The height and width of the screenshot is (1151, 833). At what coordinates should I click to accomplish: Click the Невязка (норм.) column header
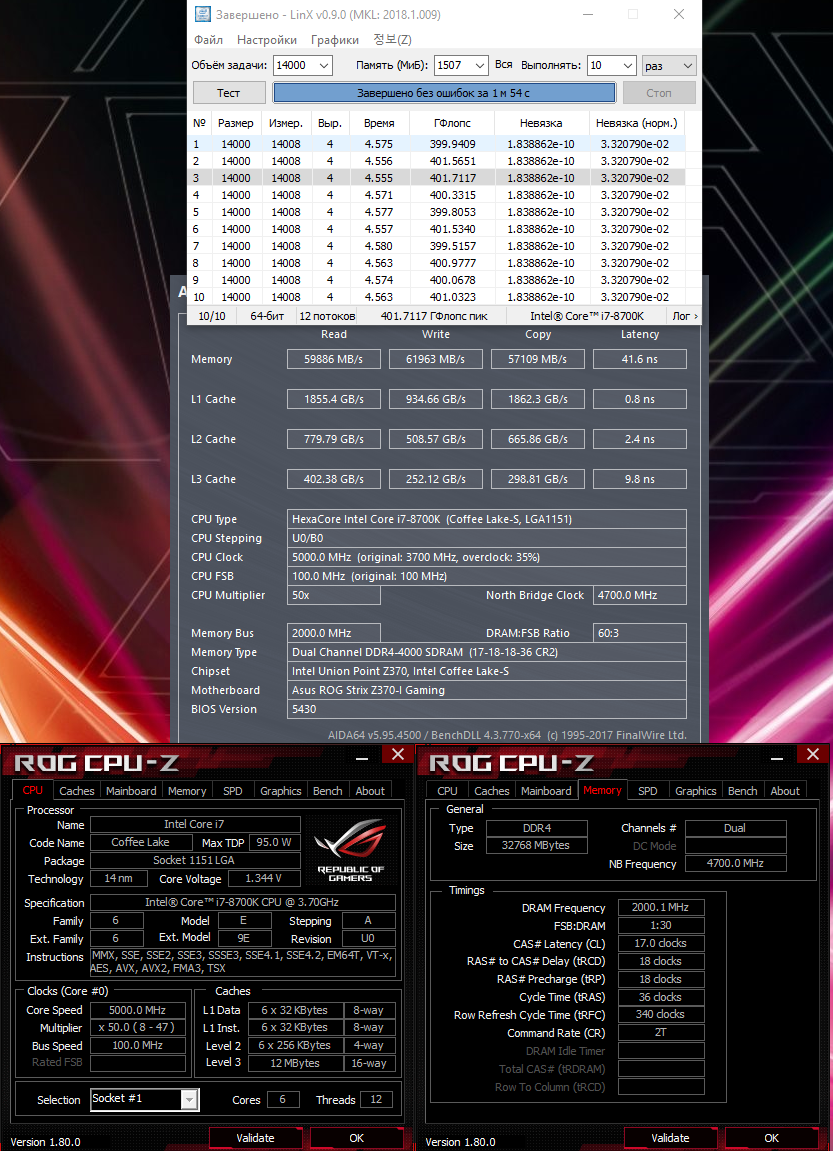636,123
